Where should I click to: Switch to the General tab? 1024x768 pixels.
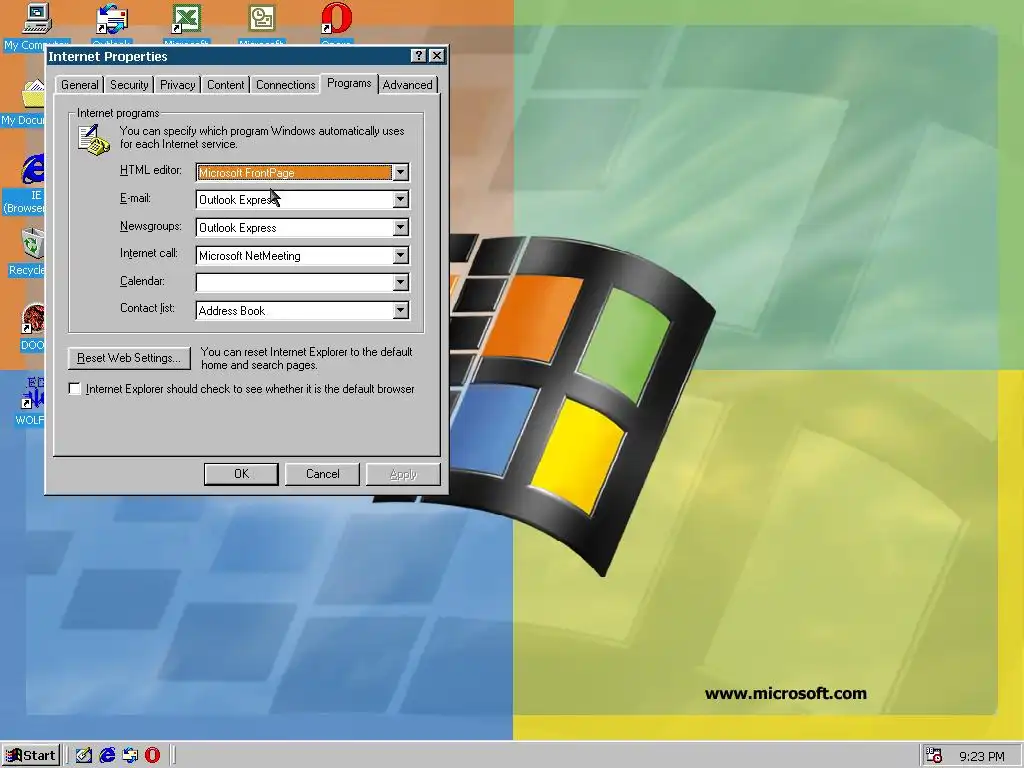[x=80, y=85]
